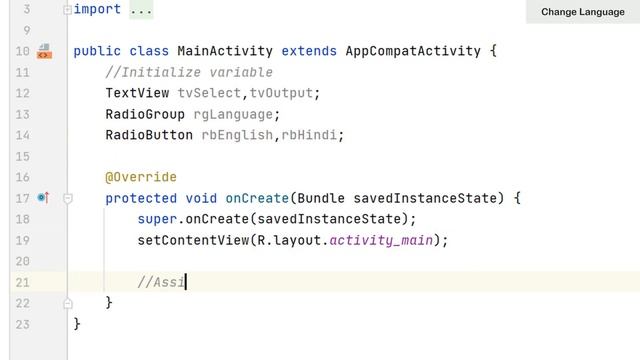Click the rgLanguage variable
This screenshot has width=640, height=360.
[x=233, y=114]
